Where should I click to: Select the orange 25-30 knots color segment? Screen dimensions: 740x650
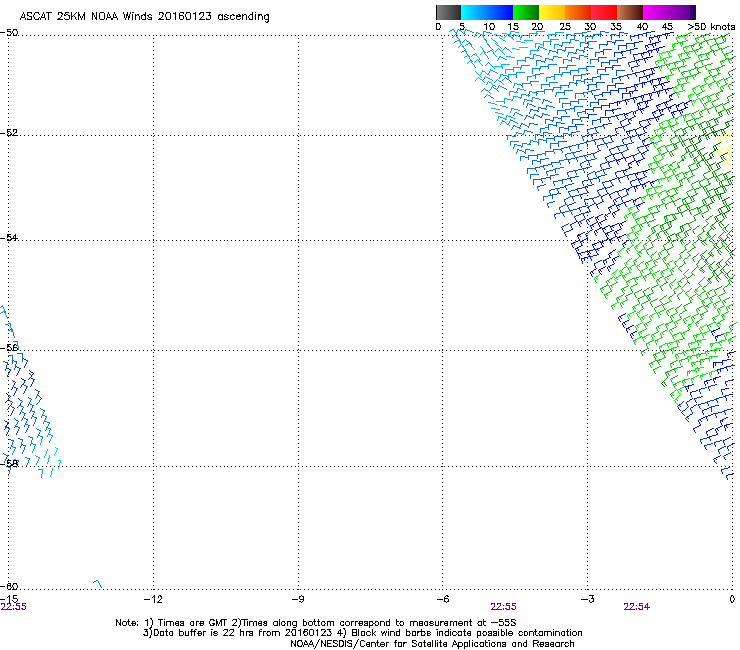(x=578, y=12)
